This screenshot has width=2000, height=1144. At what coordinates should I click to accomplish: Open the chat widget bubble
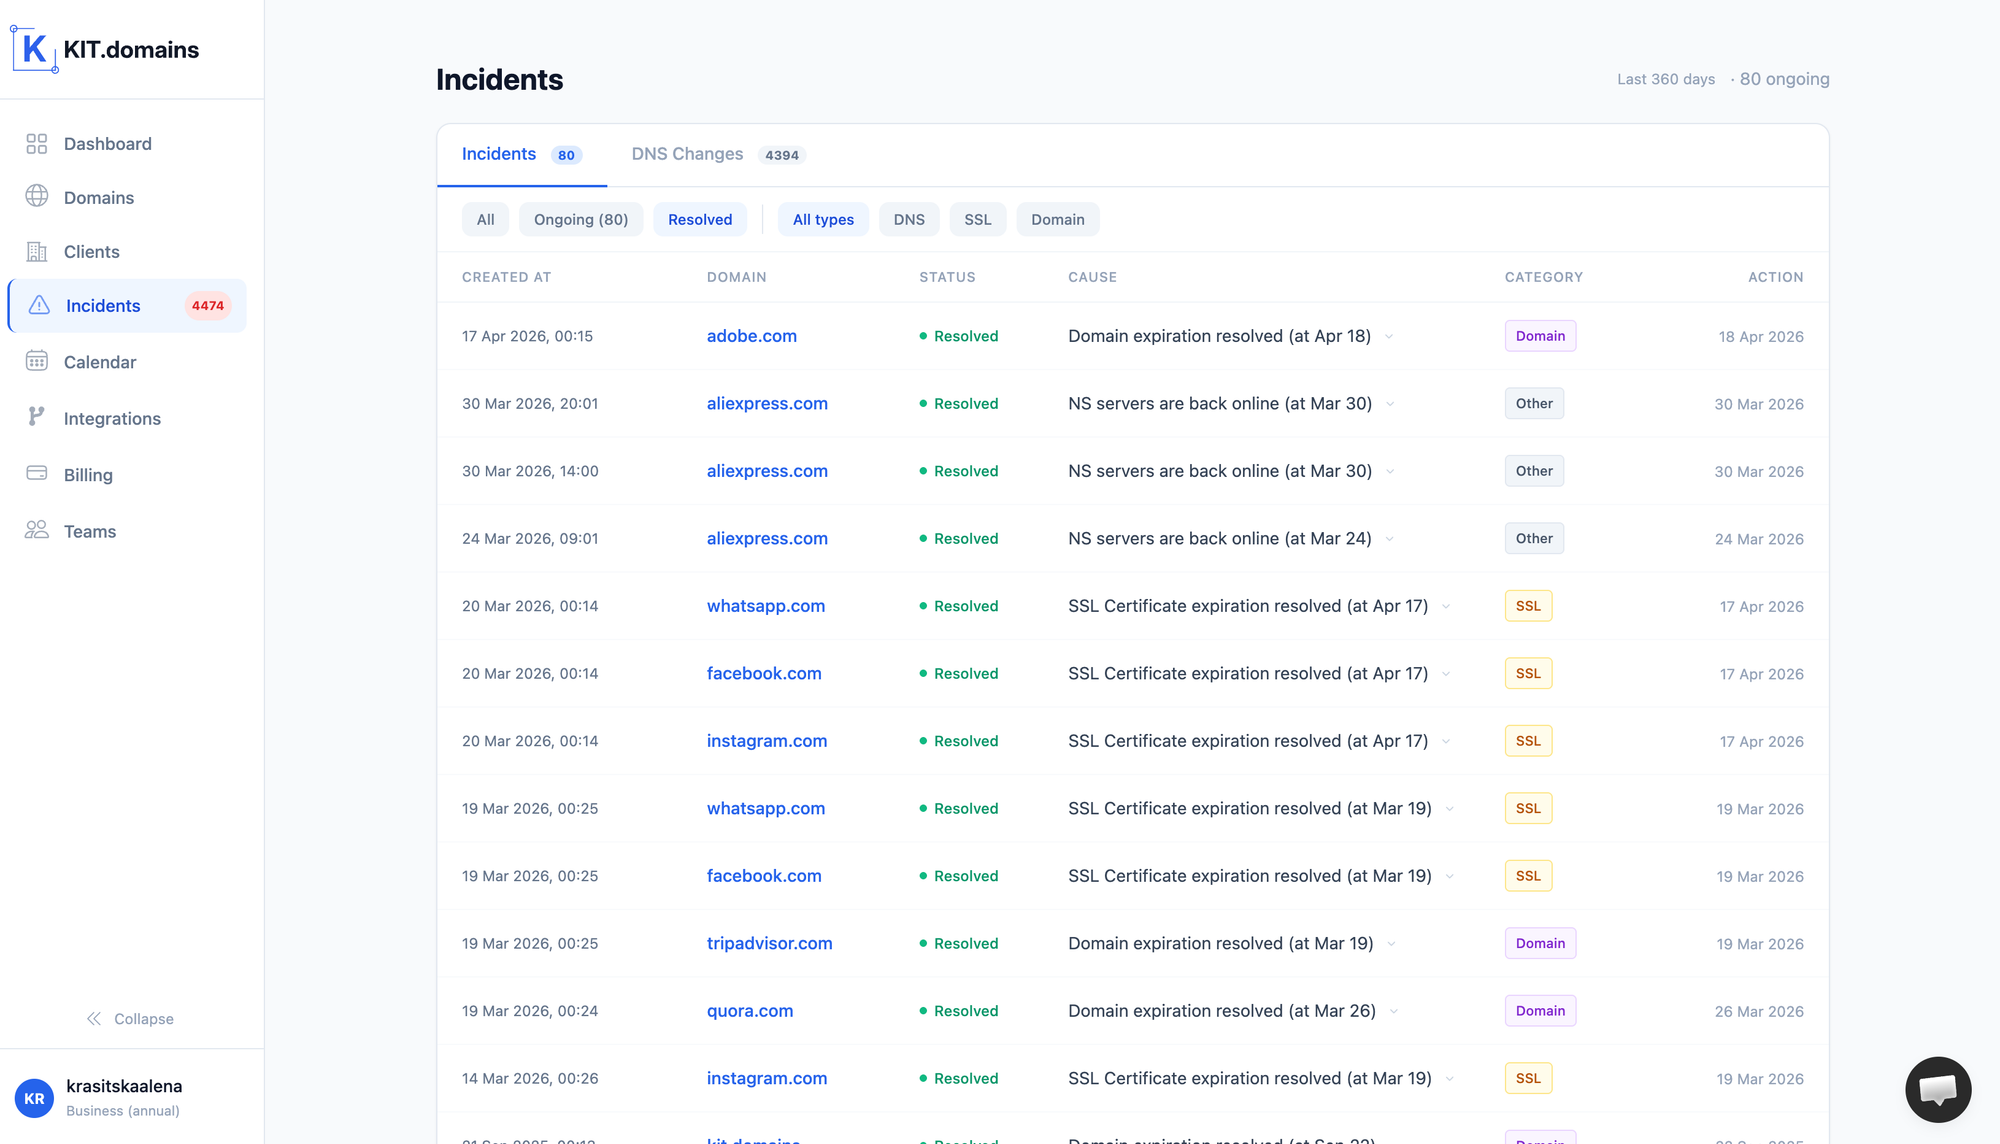(x=1938, y=1089)
